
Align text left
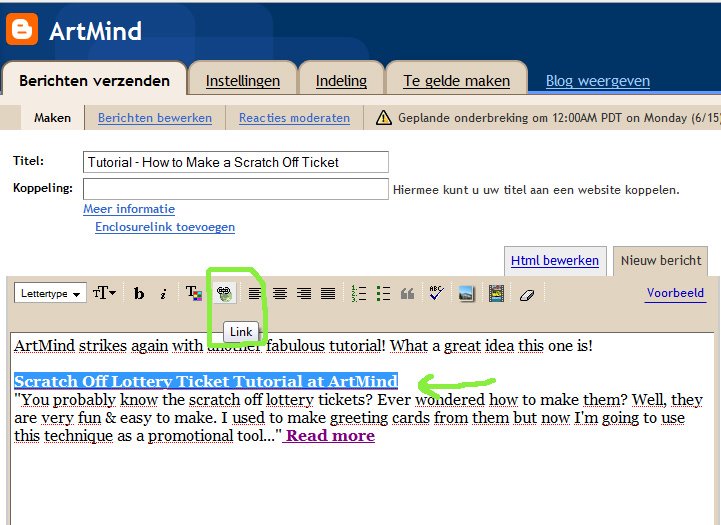click(x=255, y=293)
